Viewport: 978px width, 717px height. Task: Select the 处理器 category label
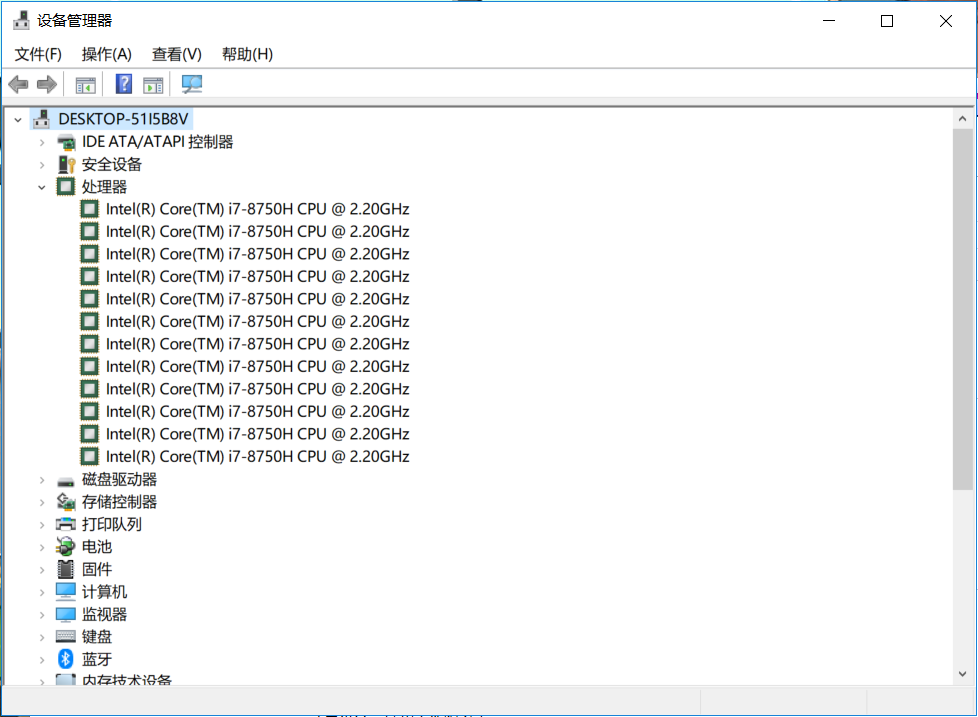104,186
